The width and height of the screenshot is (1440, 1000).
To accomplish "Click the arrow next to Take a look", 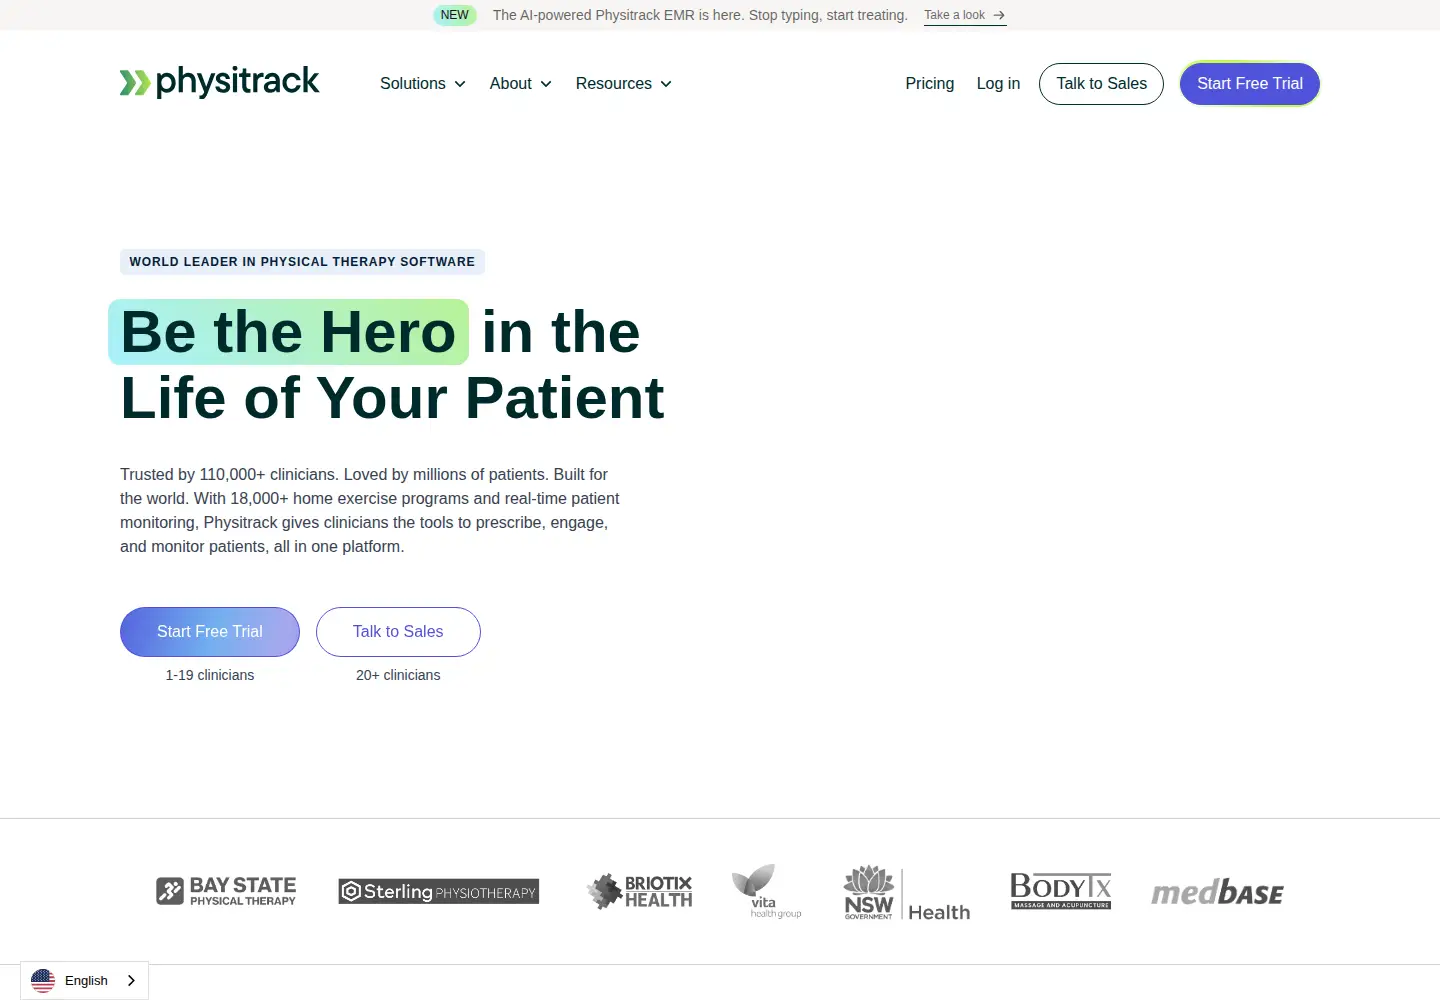I will coord(999,15).
